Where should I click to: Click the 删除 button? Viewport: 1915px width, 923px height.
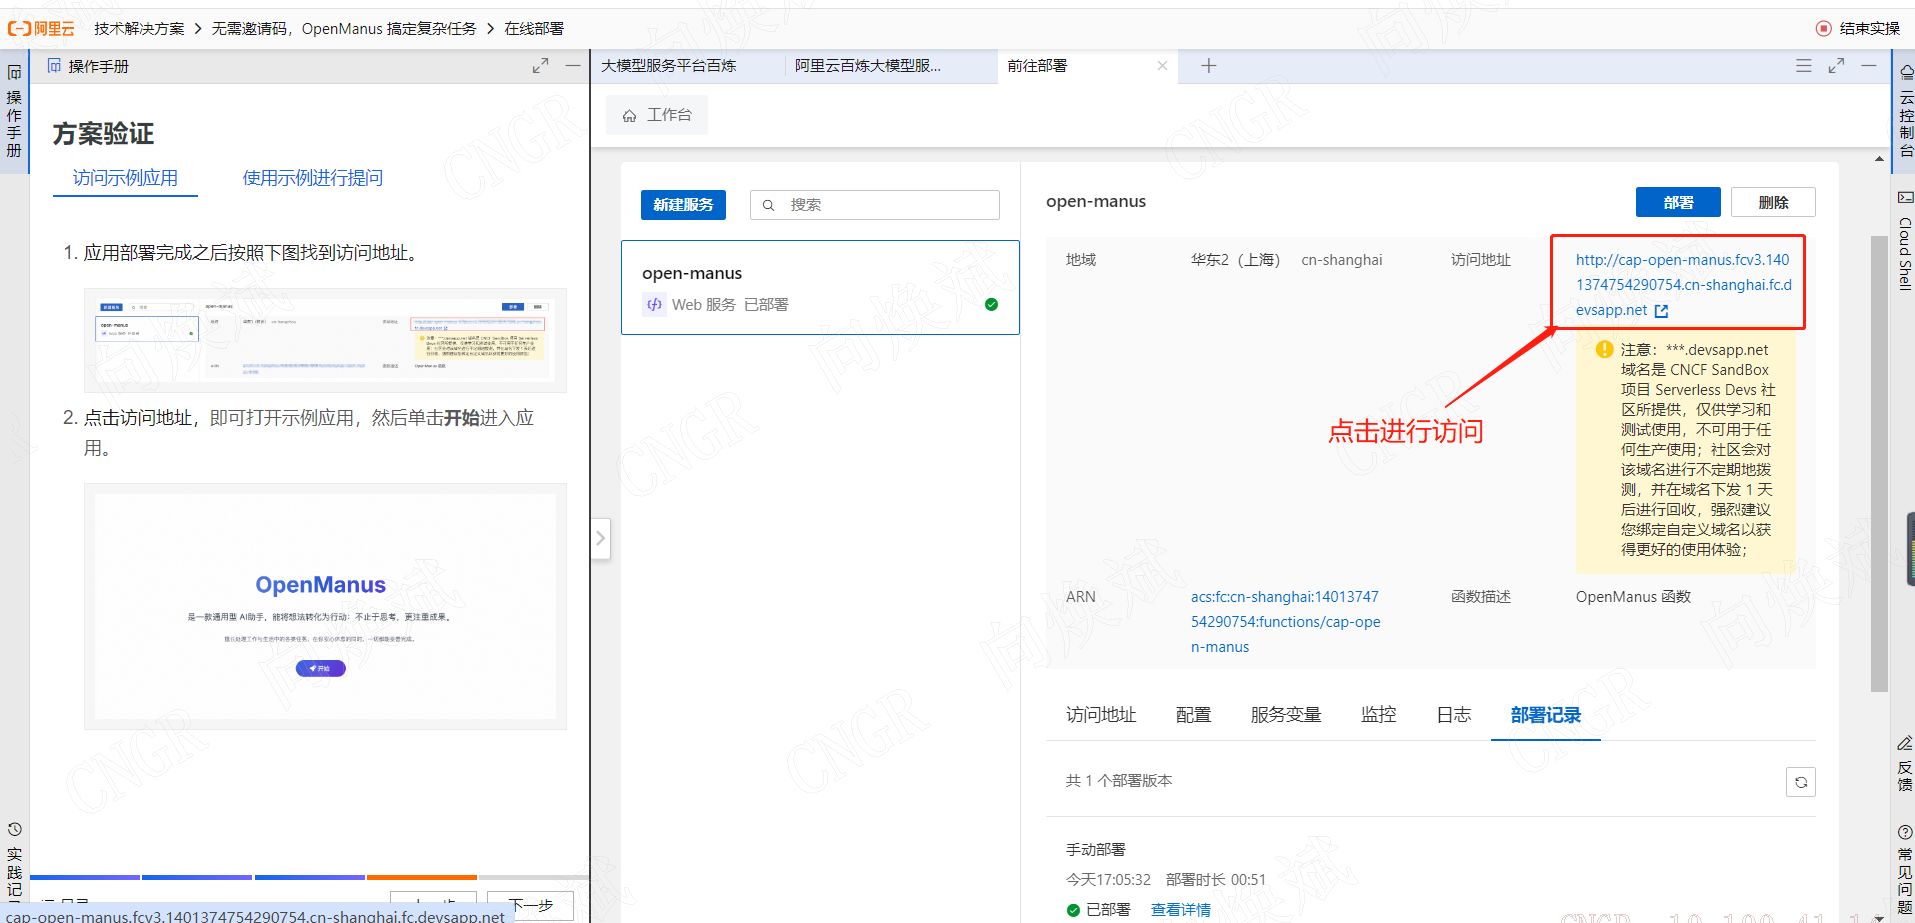pyautogui.click(x=1773, y=202)
